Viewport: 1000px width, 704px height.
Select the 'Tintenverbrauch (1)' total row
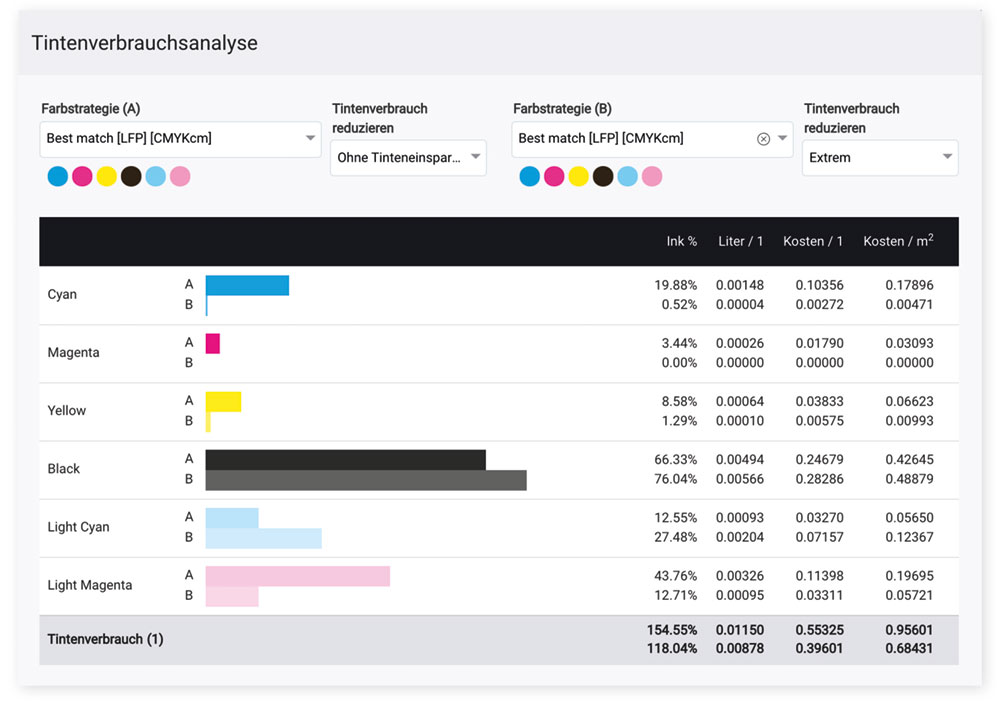pos(105,639)
